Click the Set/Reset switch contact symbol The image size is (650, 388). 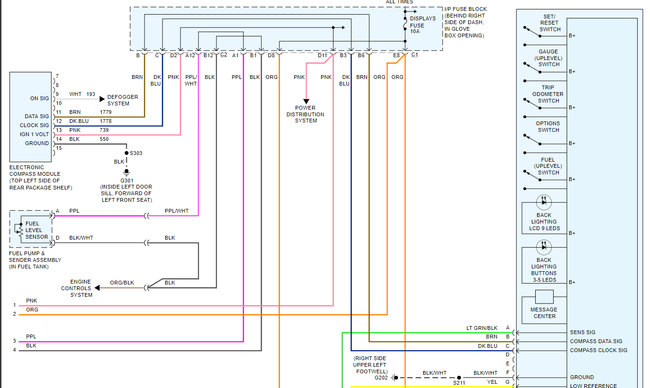coord(533,32)
